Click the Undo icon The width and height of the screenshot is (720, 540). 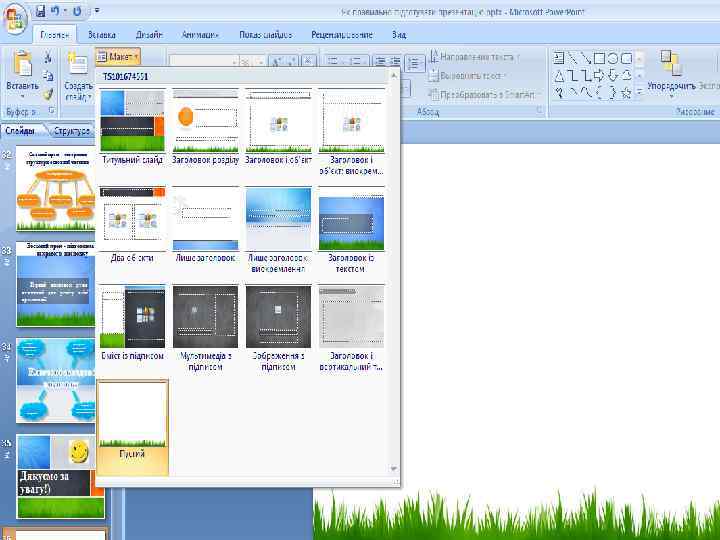point(55,11)
